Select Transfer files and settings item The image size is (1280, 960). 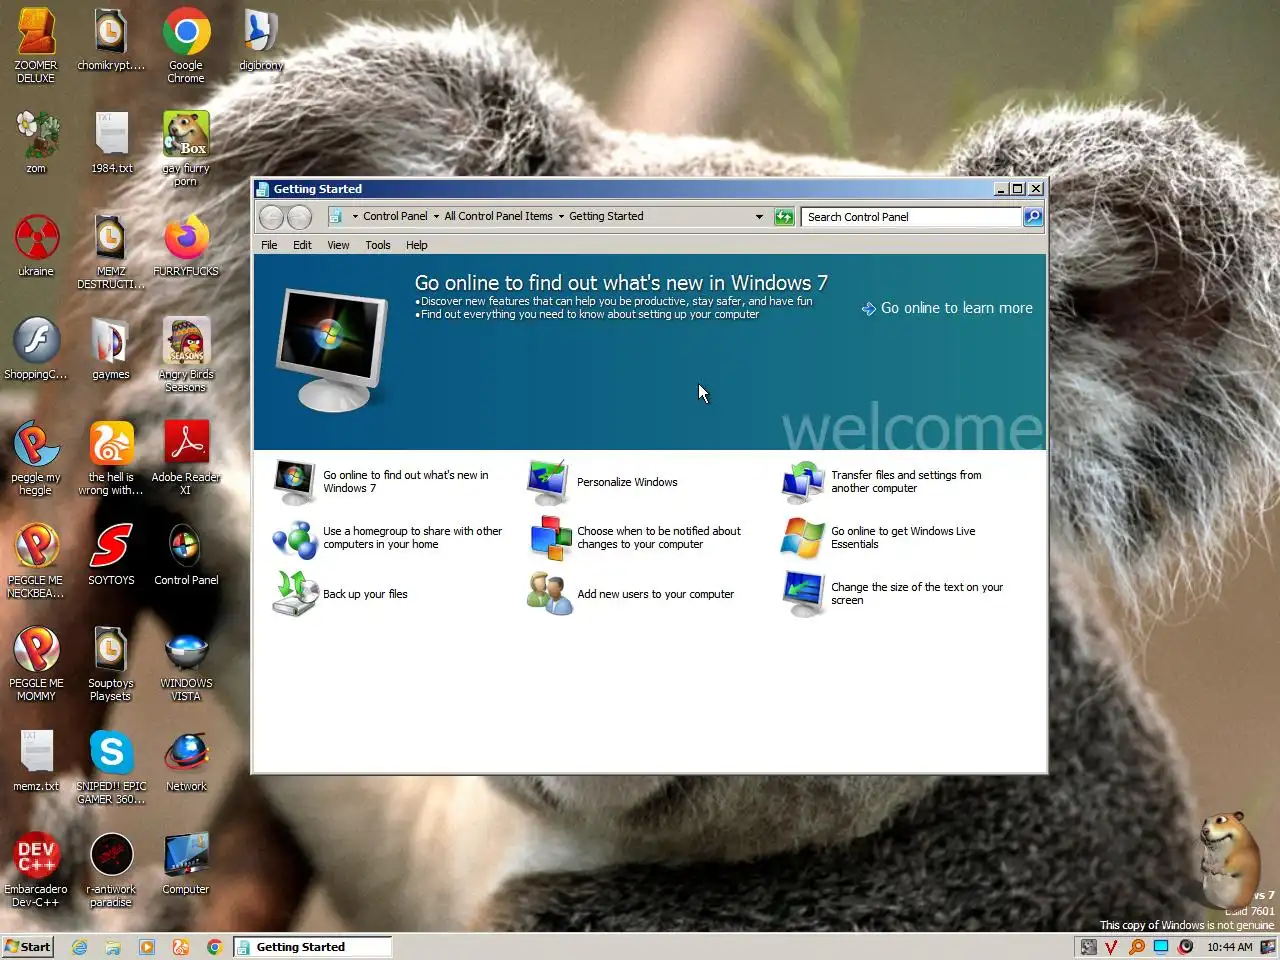[x=883, y=482]
